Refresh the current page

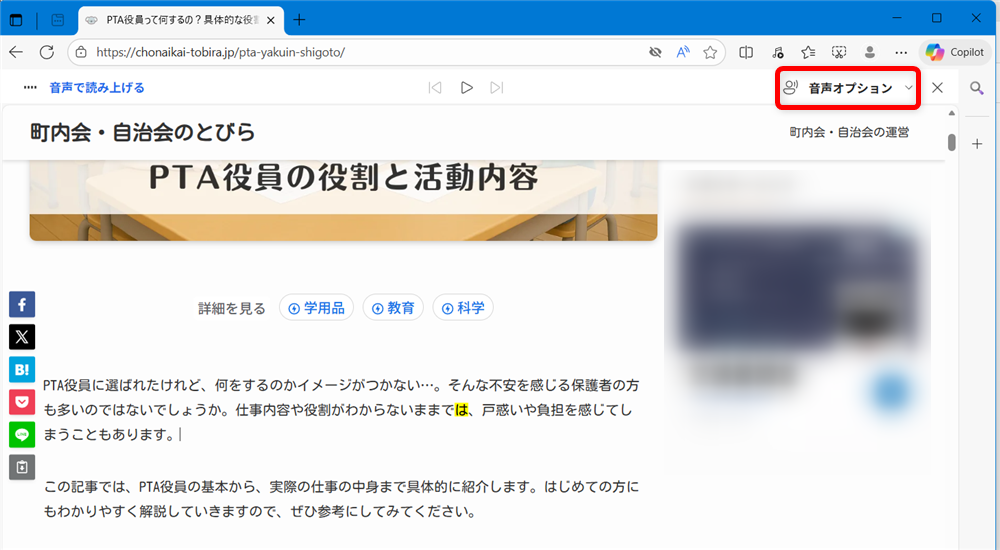click(47, 52)
